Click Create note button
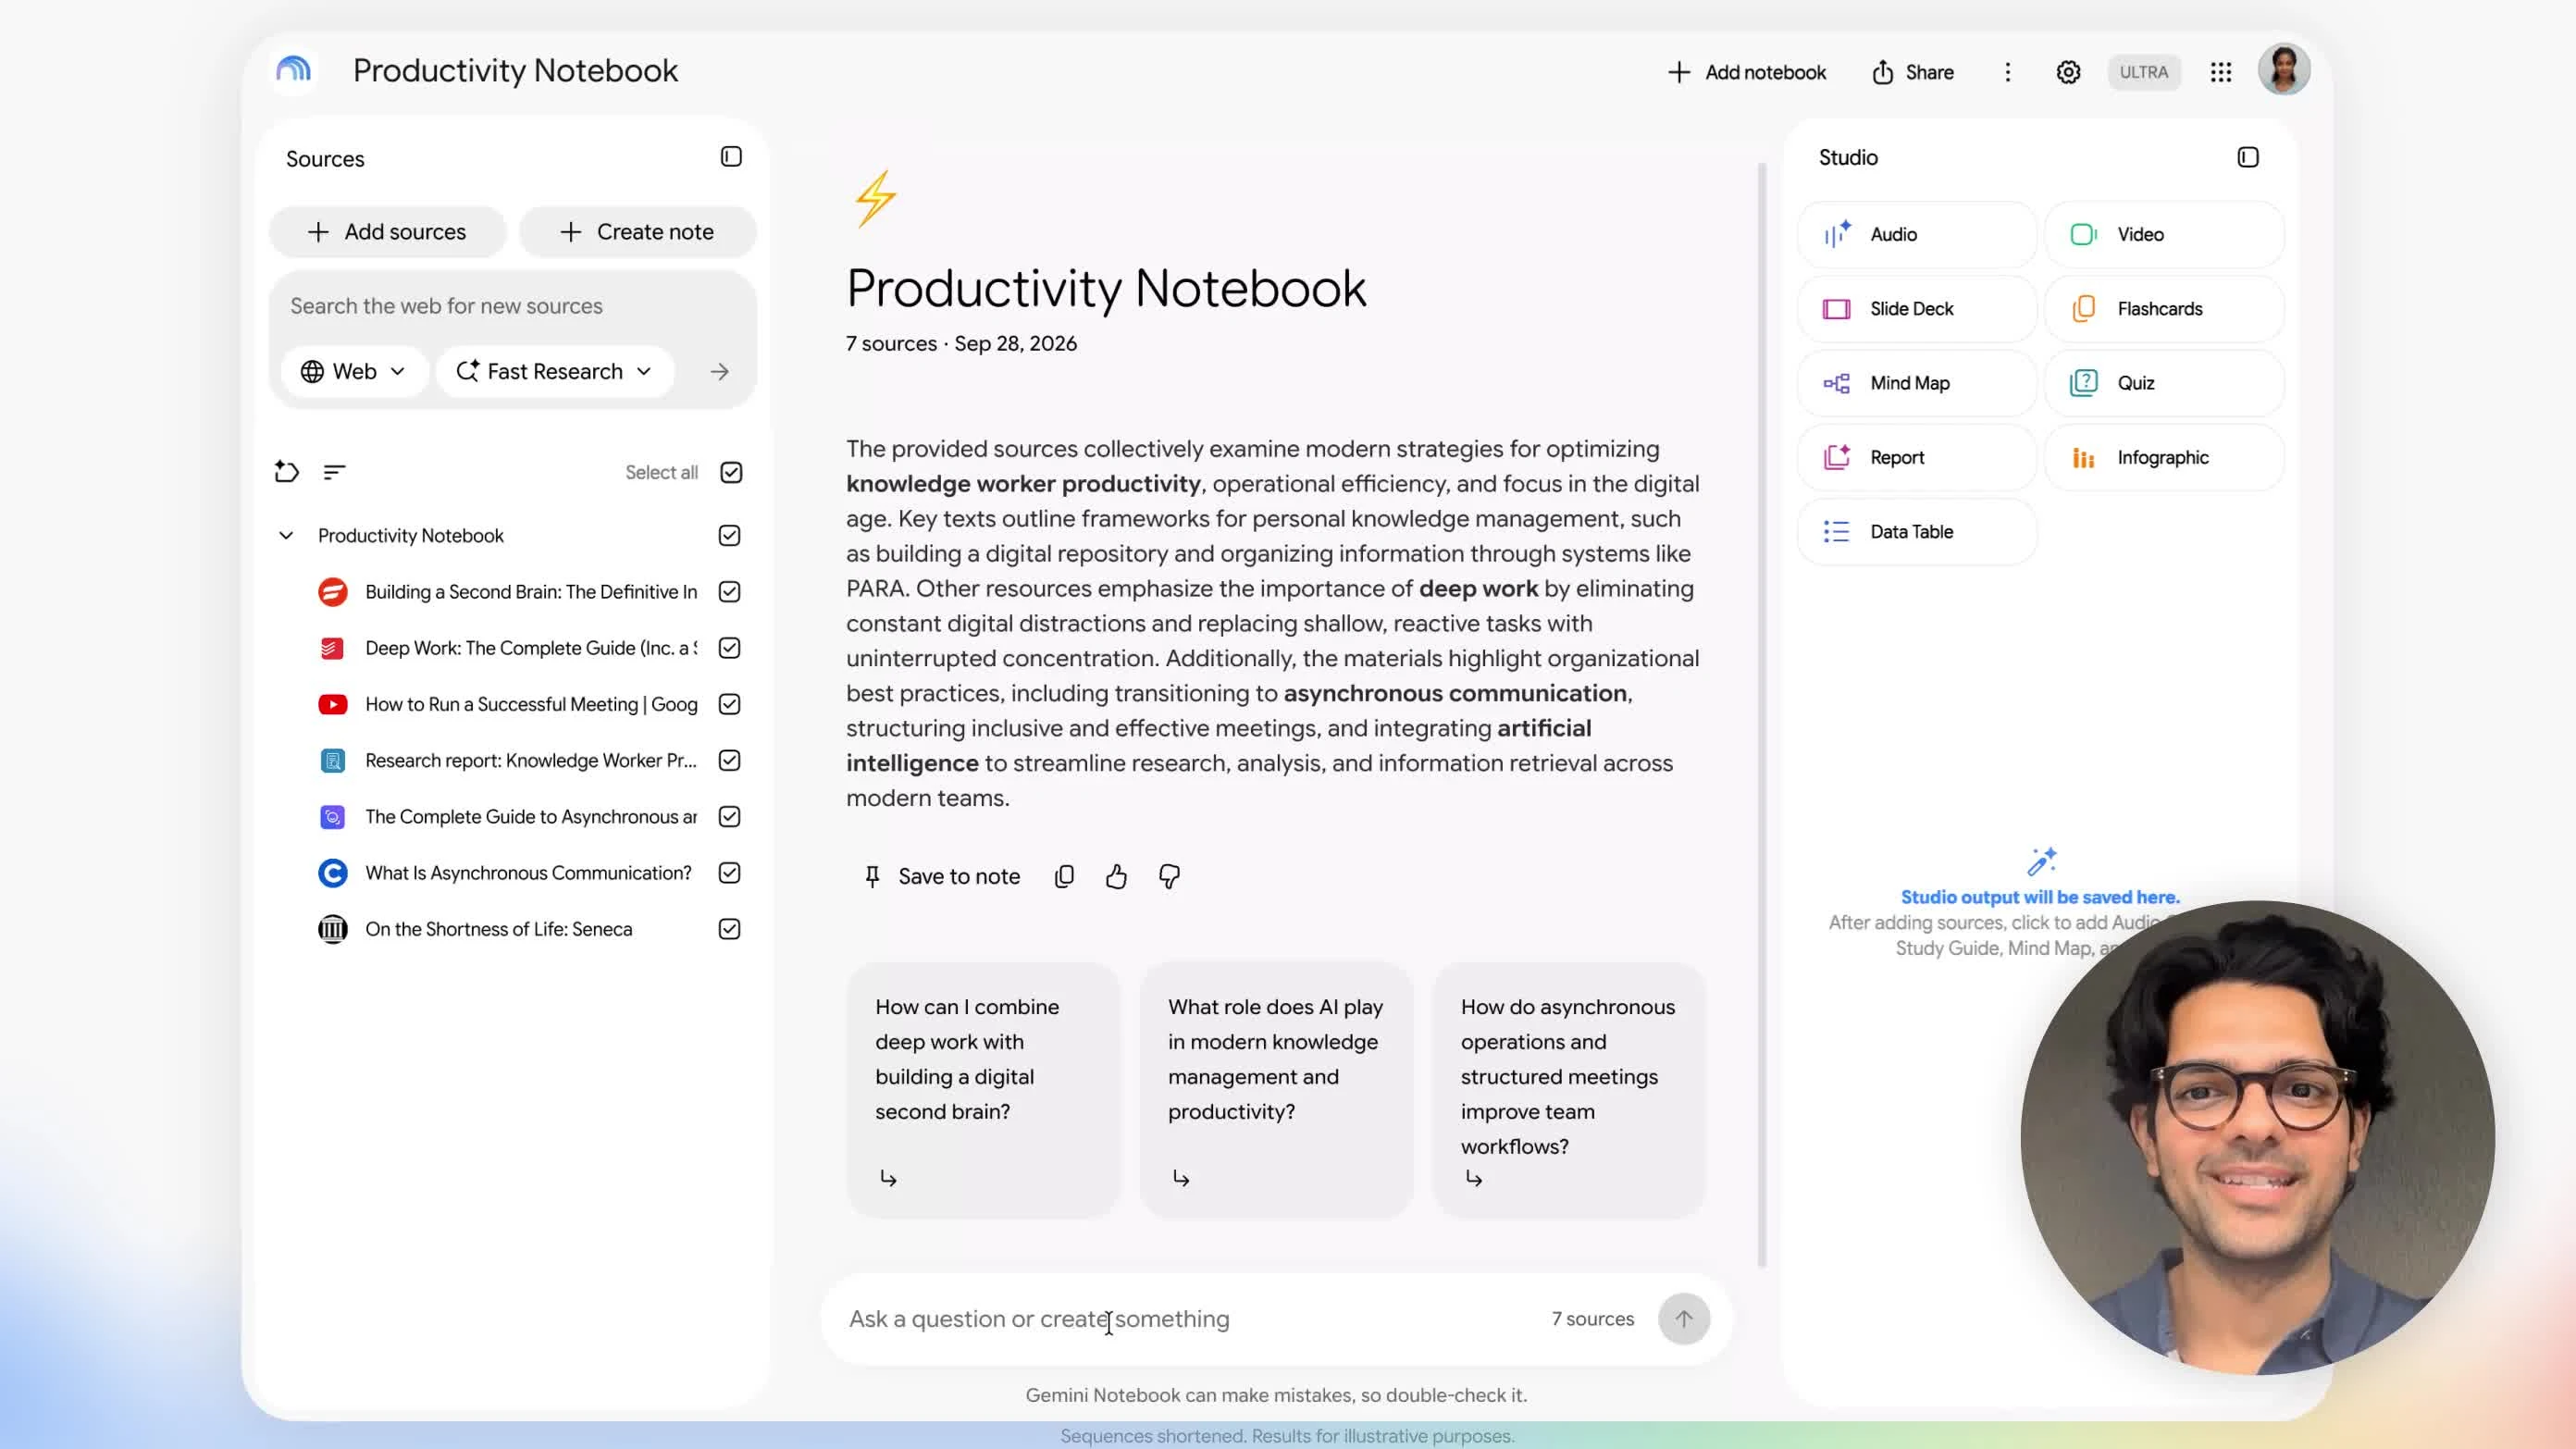 point(637,232)
